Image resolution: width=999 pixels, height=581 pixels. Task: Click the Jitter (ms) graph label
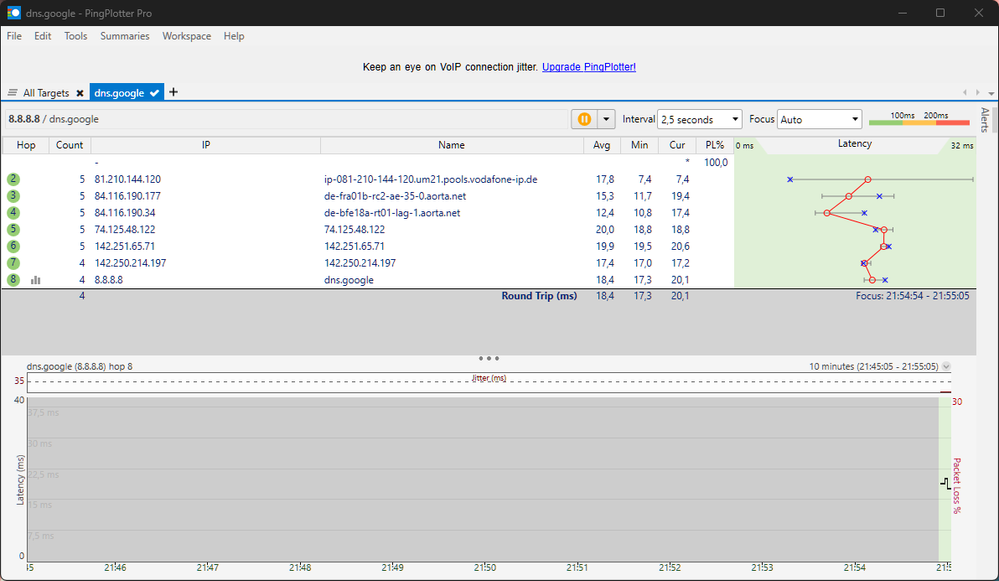pos(489,378)
